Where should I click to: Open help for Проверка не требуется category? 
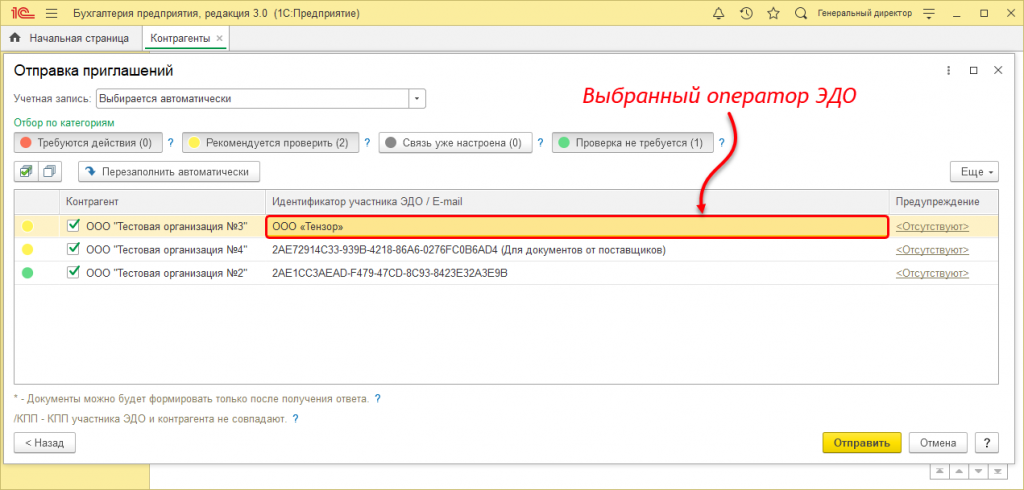click(721, 142)
